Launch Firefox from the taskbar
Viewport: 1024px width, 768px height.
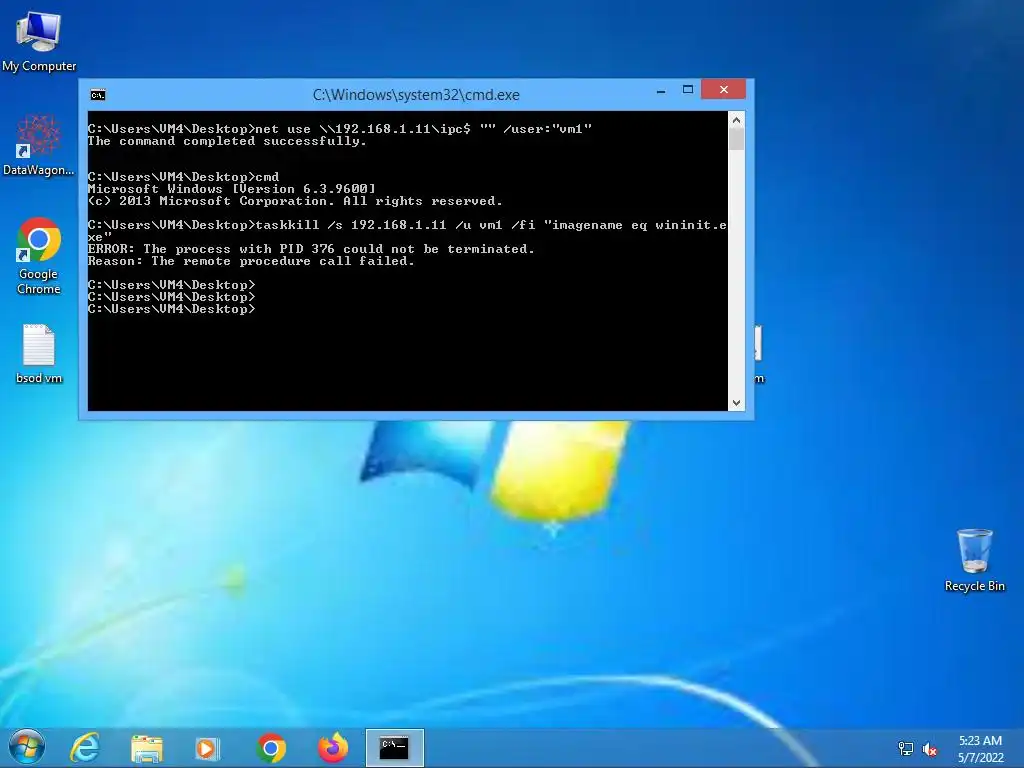click(x=333, y=748)
